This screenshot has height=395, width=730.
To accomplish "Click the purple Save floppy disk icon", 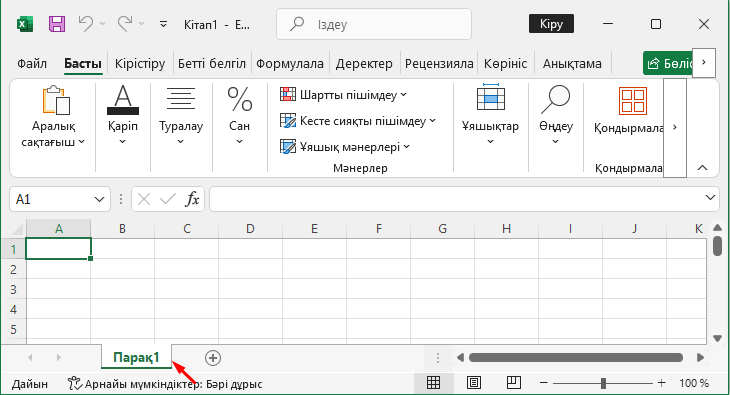I will click(x=57, y=24).
